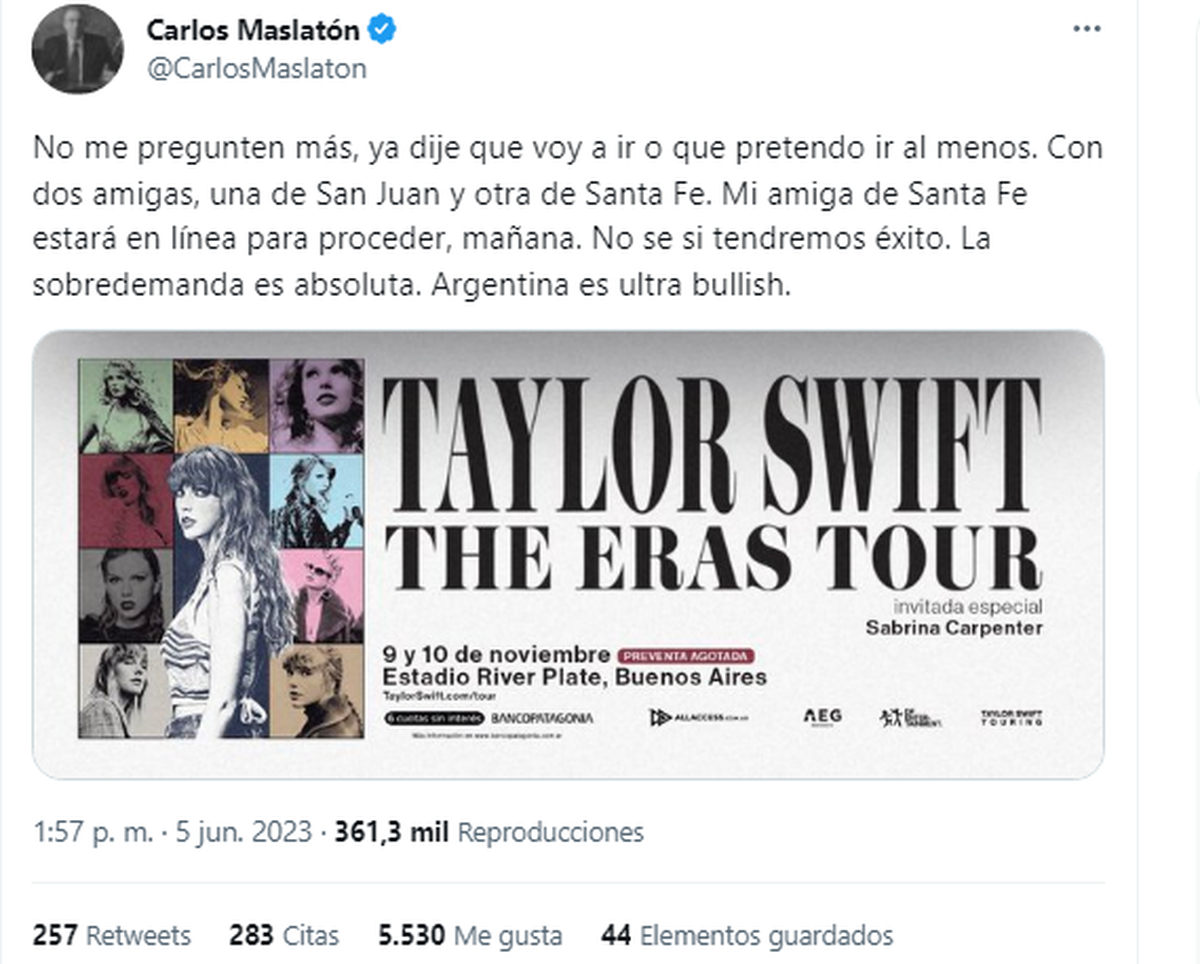Open the three-dot more options menu
Viewport: 1200px width, 964px height.
pos(1086,30)
